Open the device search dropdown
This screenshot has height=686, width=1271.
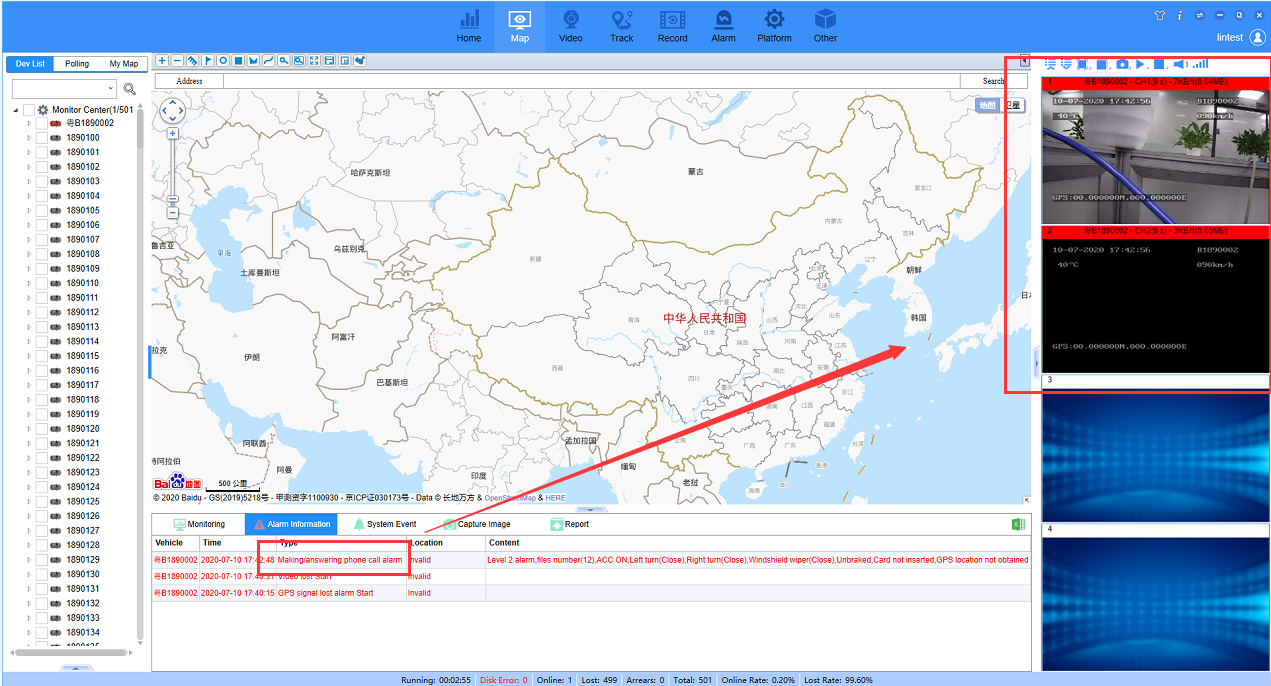tap(110, 89)
